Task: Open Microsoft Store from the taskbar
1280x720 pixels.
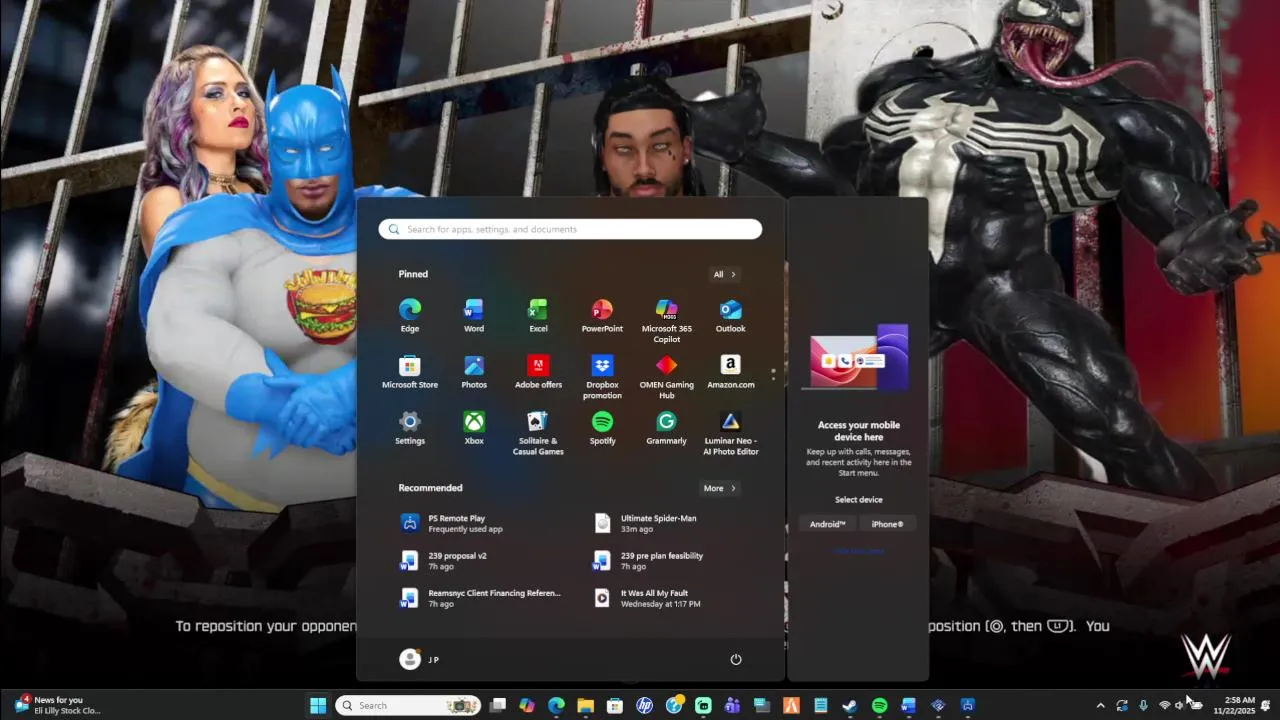Action: (615, 706)
